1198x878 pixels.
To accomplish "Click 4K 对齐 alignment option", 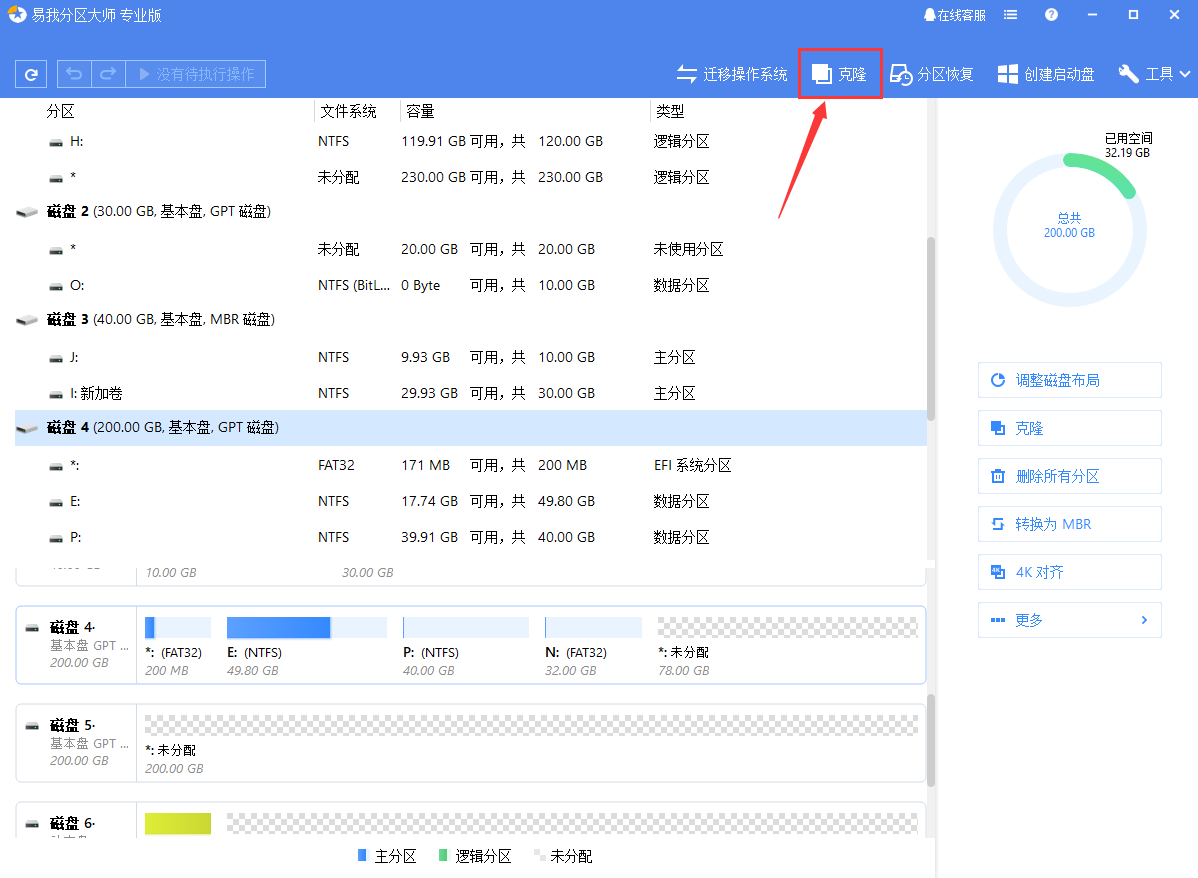I will point(1069,572).
